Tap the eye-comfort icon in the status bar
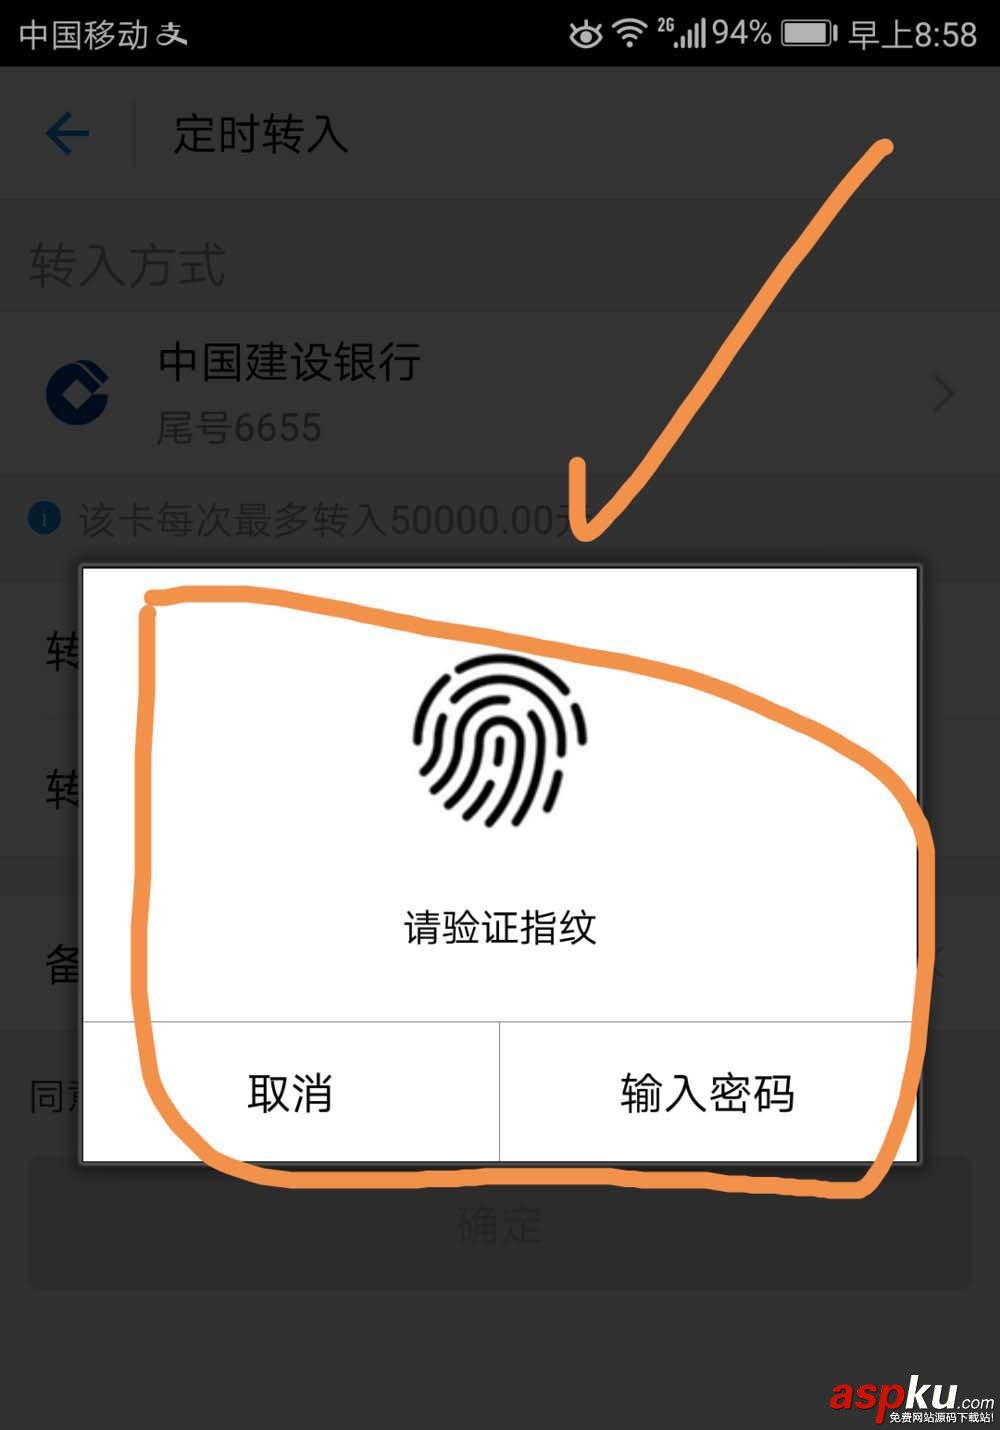Viewport: 1000px width, 1430px height. pos(586,36)
